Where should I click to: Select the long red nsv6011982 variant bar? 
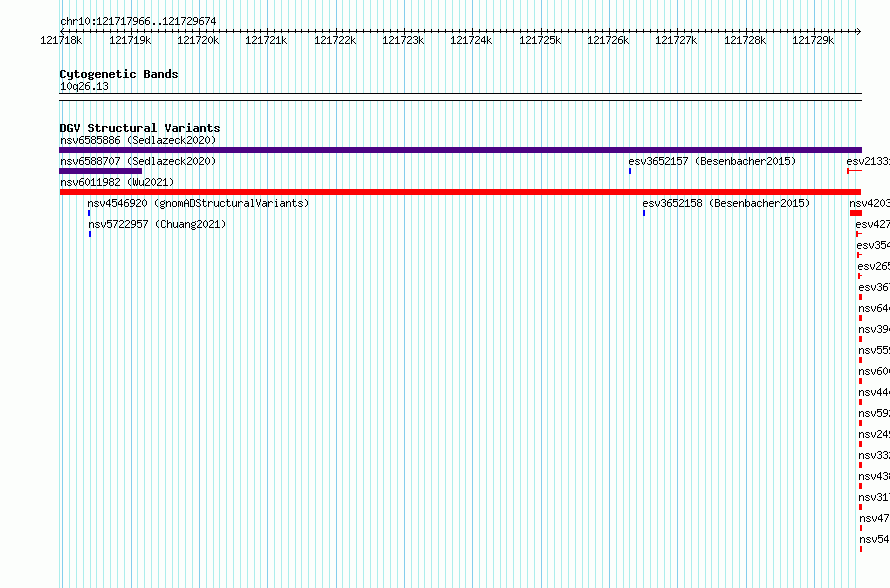pyautogui.click(x=460, y=192)
